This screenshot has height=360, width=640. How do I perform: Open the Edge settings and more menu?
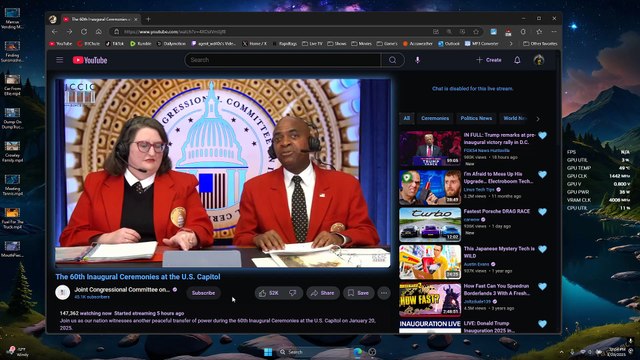[554, 31]
